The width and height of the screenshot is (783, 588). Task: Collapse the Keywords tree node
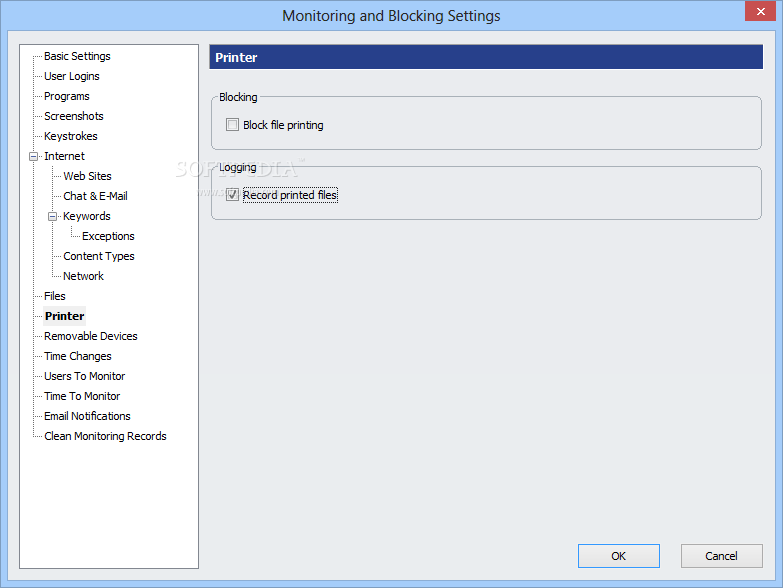click(x=52, y=216)
